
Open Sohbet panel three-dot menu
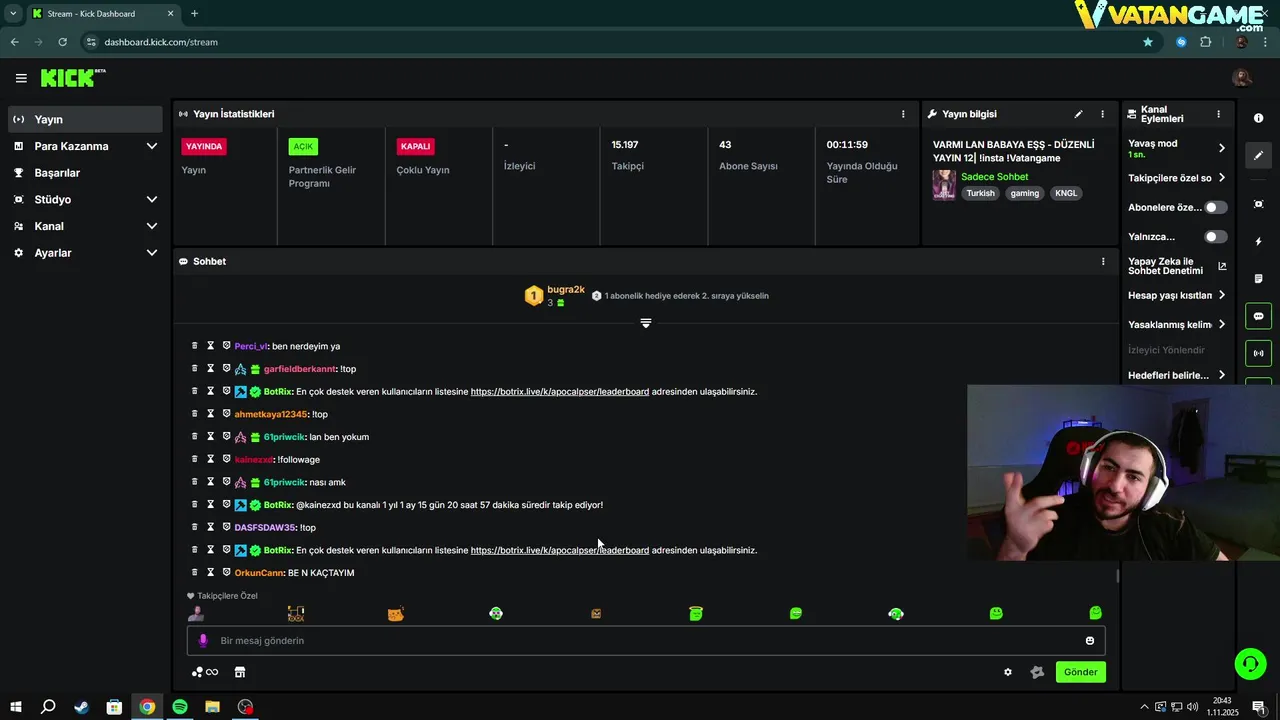(1103, 261)
